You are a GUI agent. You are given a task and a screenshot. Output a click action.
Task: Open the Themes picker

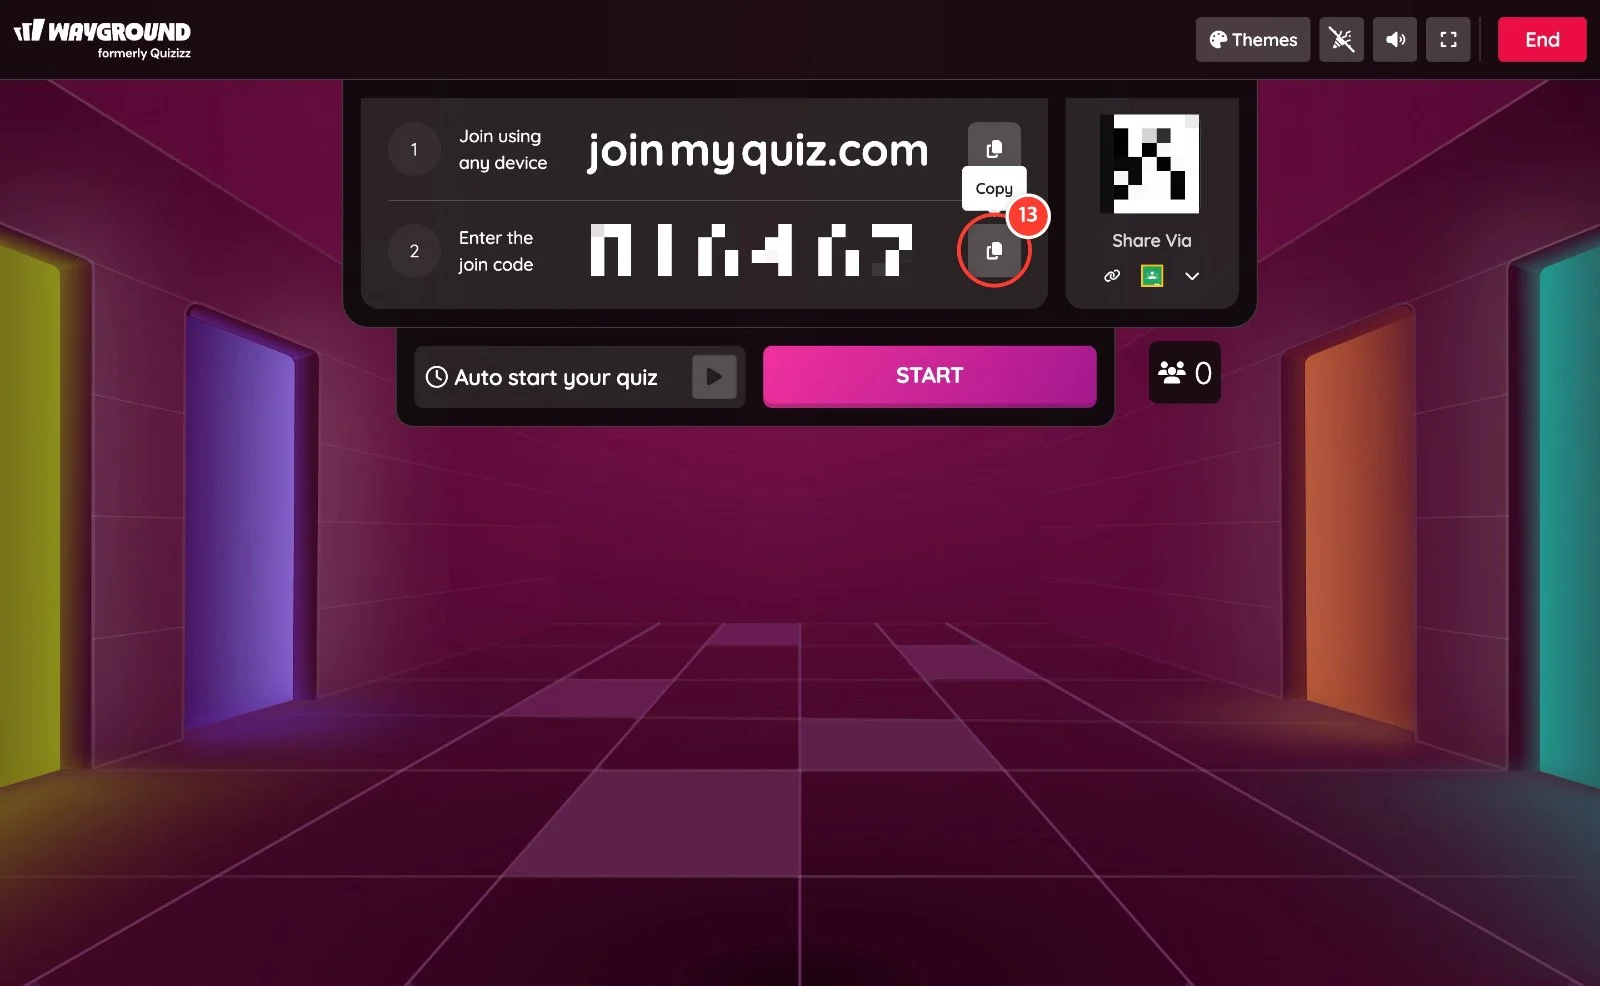pyautogui.click(x=1252, y=40)
